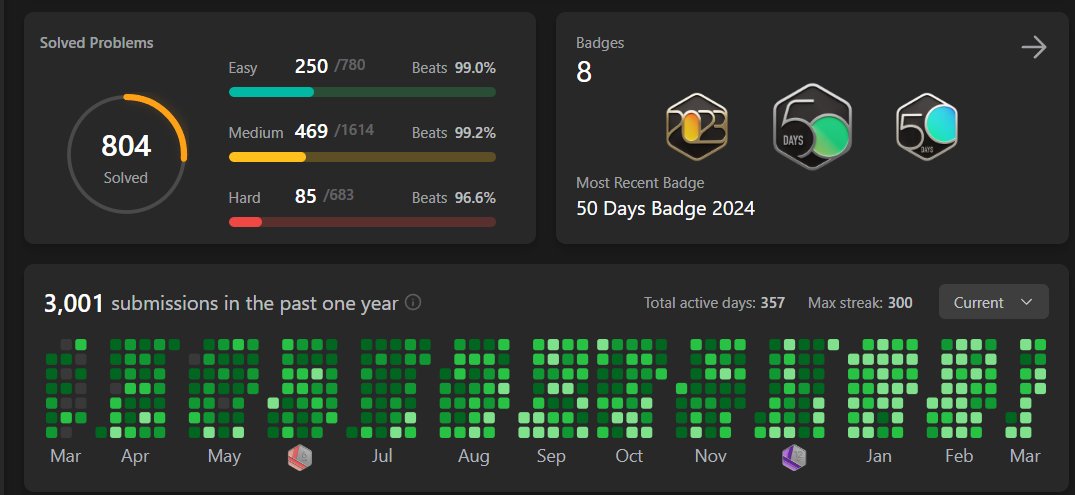This screenshot has height=495, width=1075.
Task: Click the 'May' month label
Action: point(224,457)
